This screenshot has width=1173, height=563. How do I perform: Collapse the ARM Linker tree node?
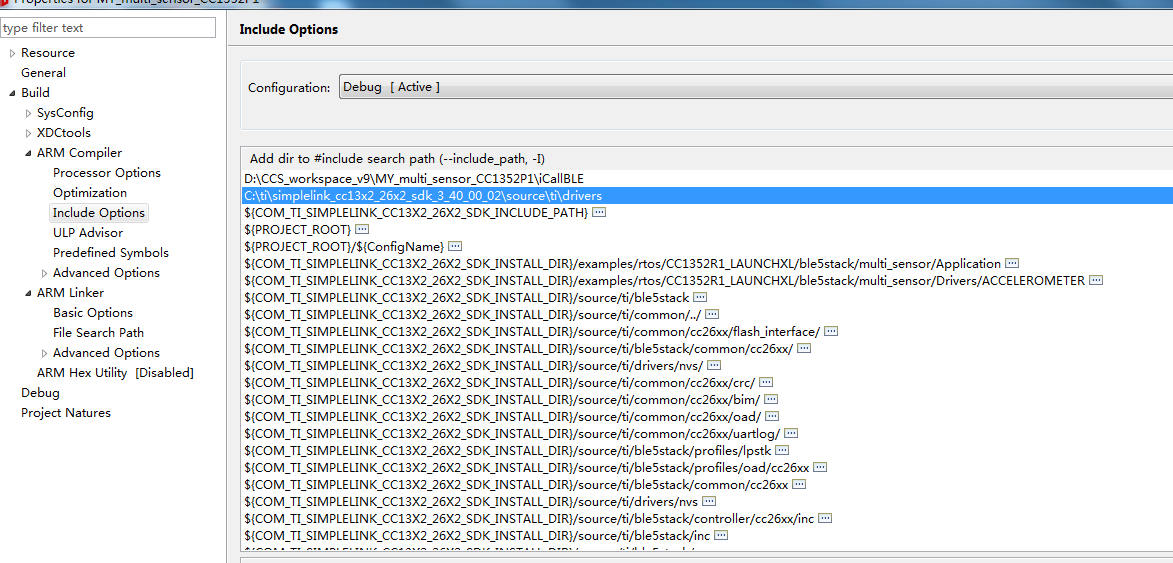click(28, 293)
